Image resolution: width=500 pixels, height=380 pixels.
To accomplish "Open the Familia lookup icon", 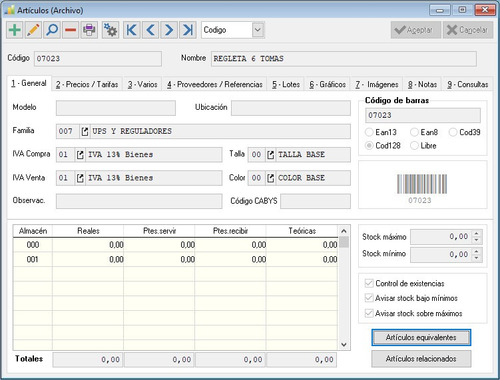I will 85,131.
